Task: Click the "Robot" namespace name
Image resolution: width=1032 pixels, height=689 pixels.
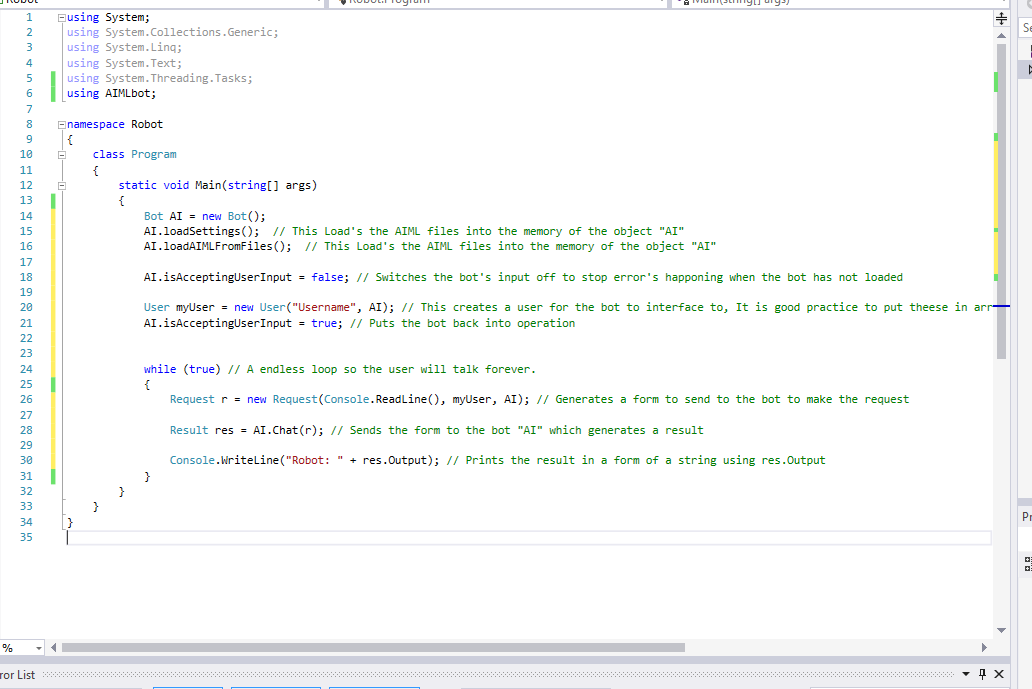Action: point(147,124)
